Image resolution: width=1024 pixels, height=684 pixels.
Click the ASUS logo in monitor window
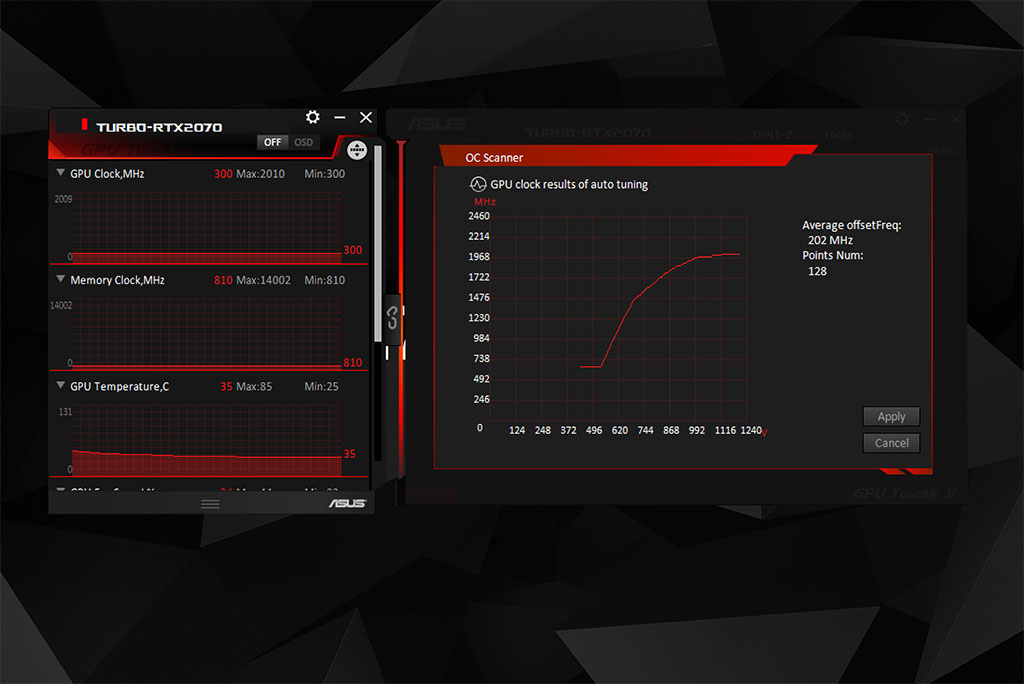pyautogui.click(x=347, y=503)
